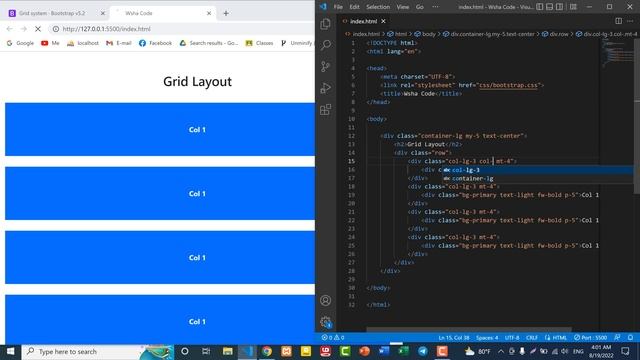Open notifications bell in VS Code status bar
640x360 pixels.
coord(631,338)
